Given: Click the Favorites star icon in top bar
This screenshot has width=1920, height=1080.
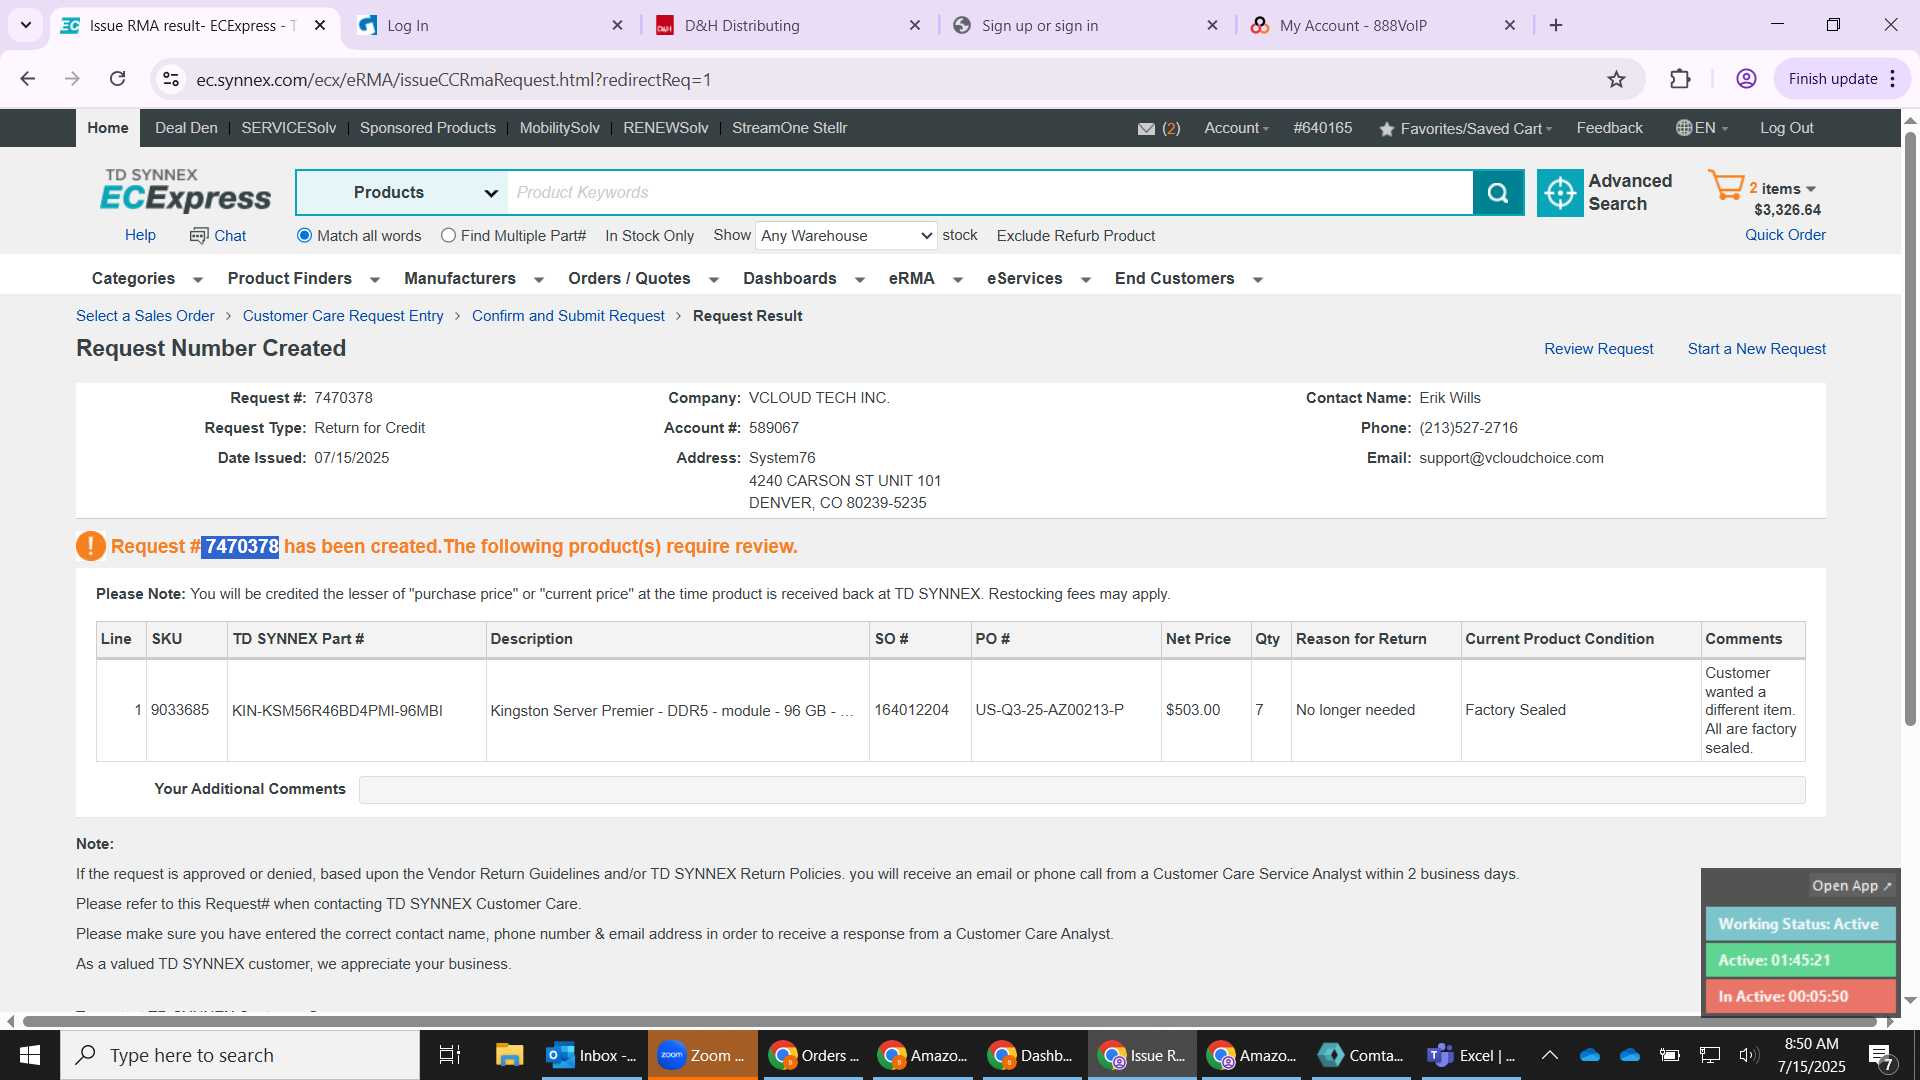Looking at the screenshot, I should coord(1386,129).
